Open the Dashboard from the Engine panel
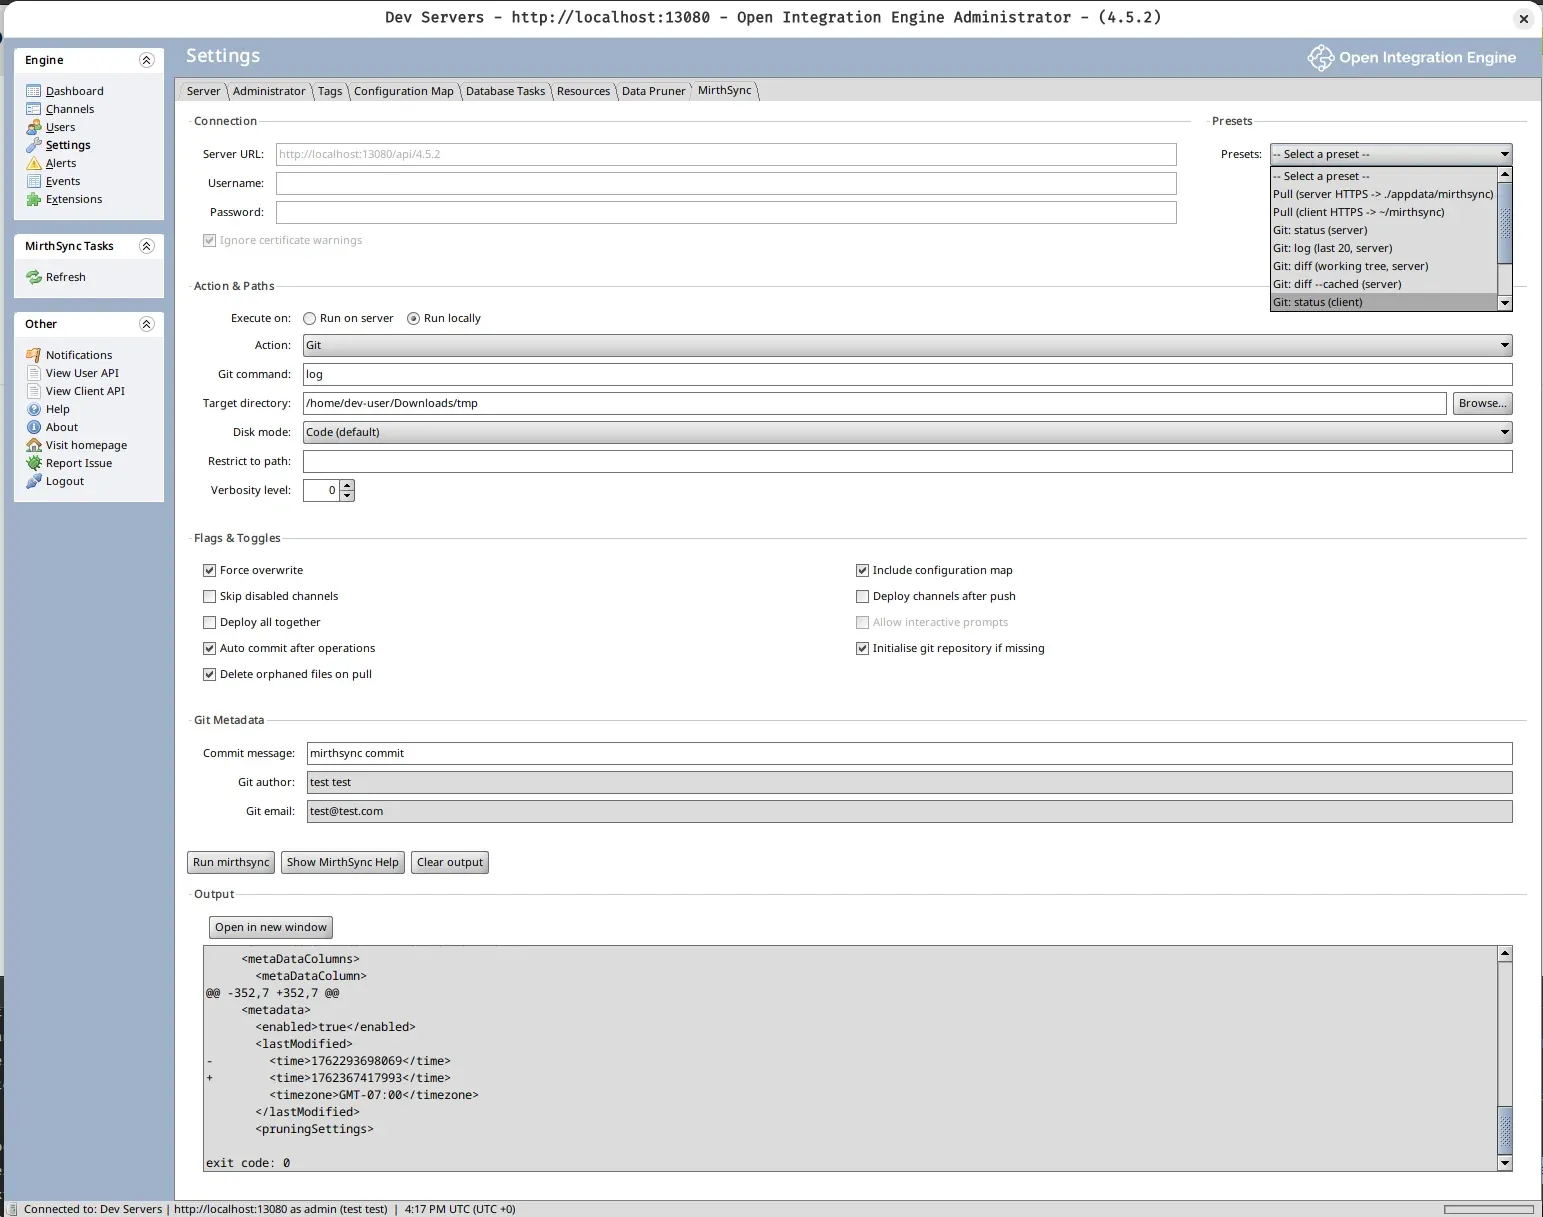 (73, 90)
